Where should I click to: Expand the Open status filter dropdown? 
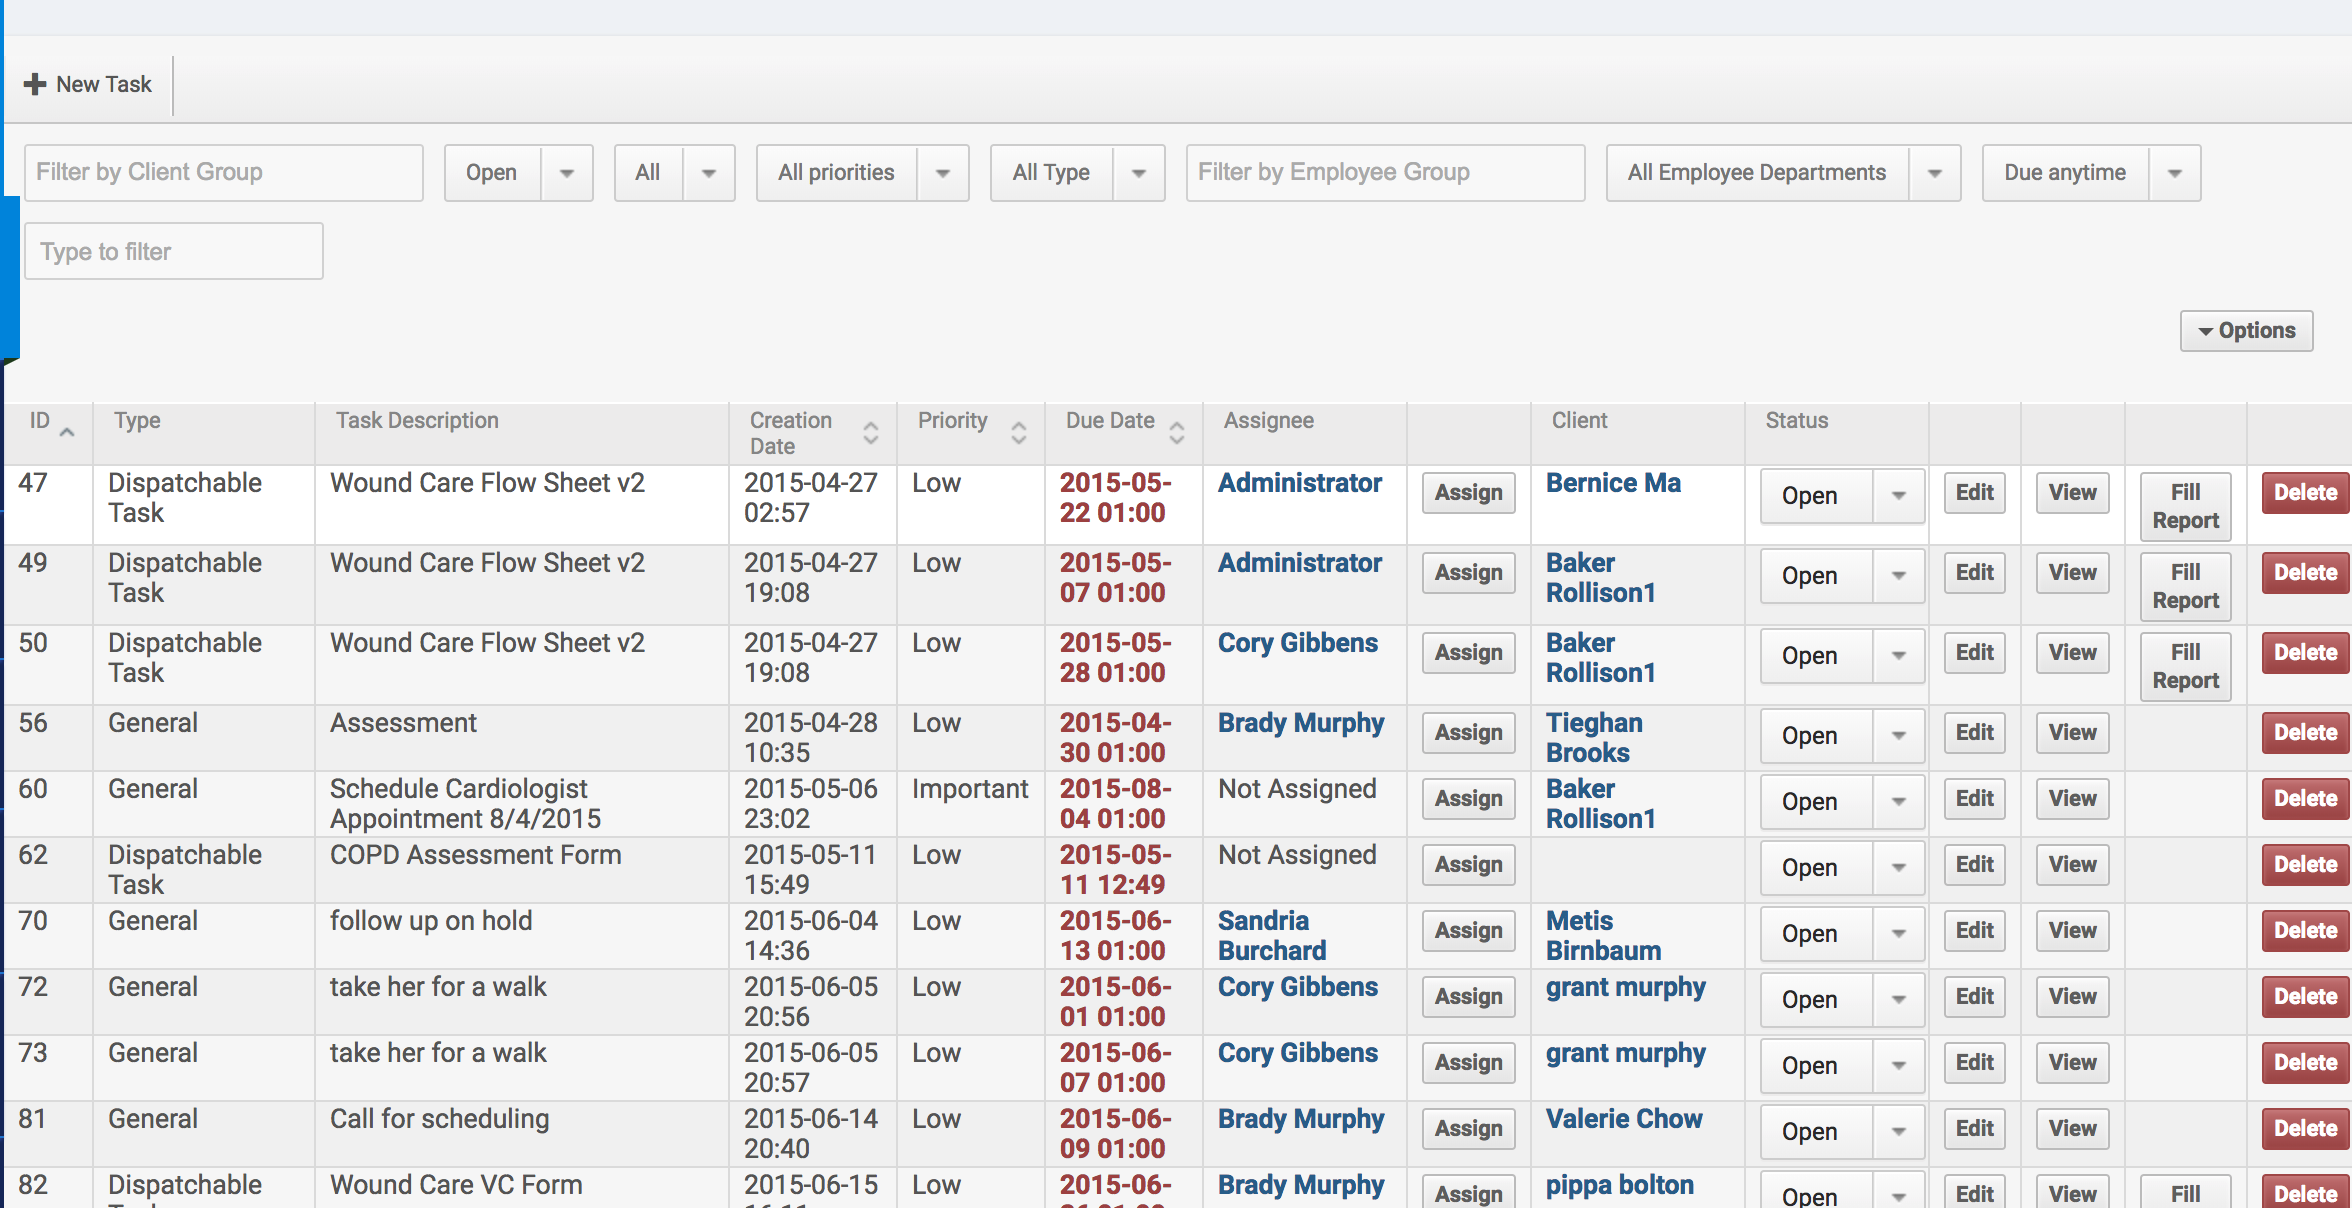[566, 173]
